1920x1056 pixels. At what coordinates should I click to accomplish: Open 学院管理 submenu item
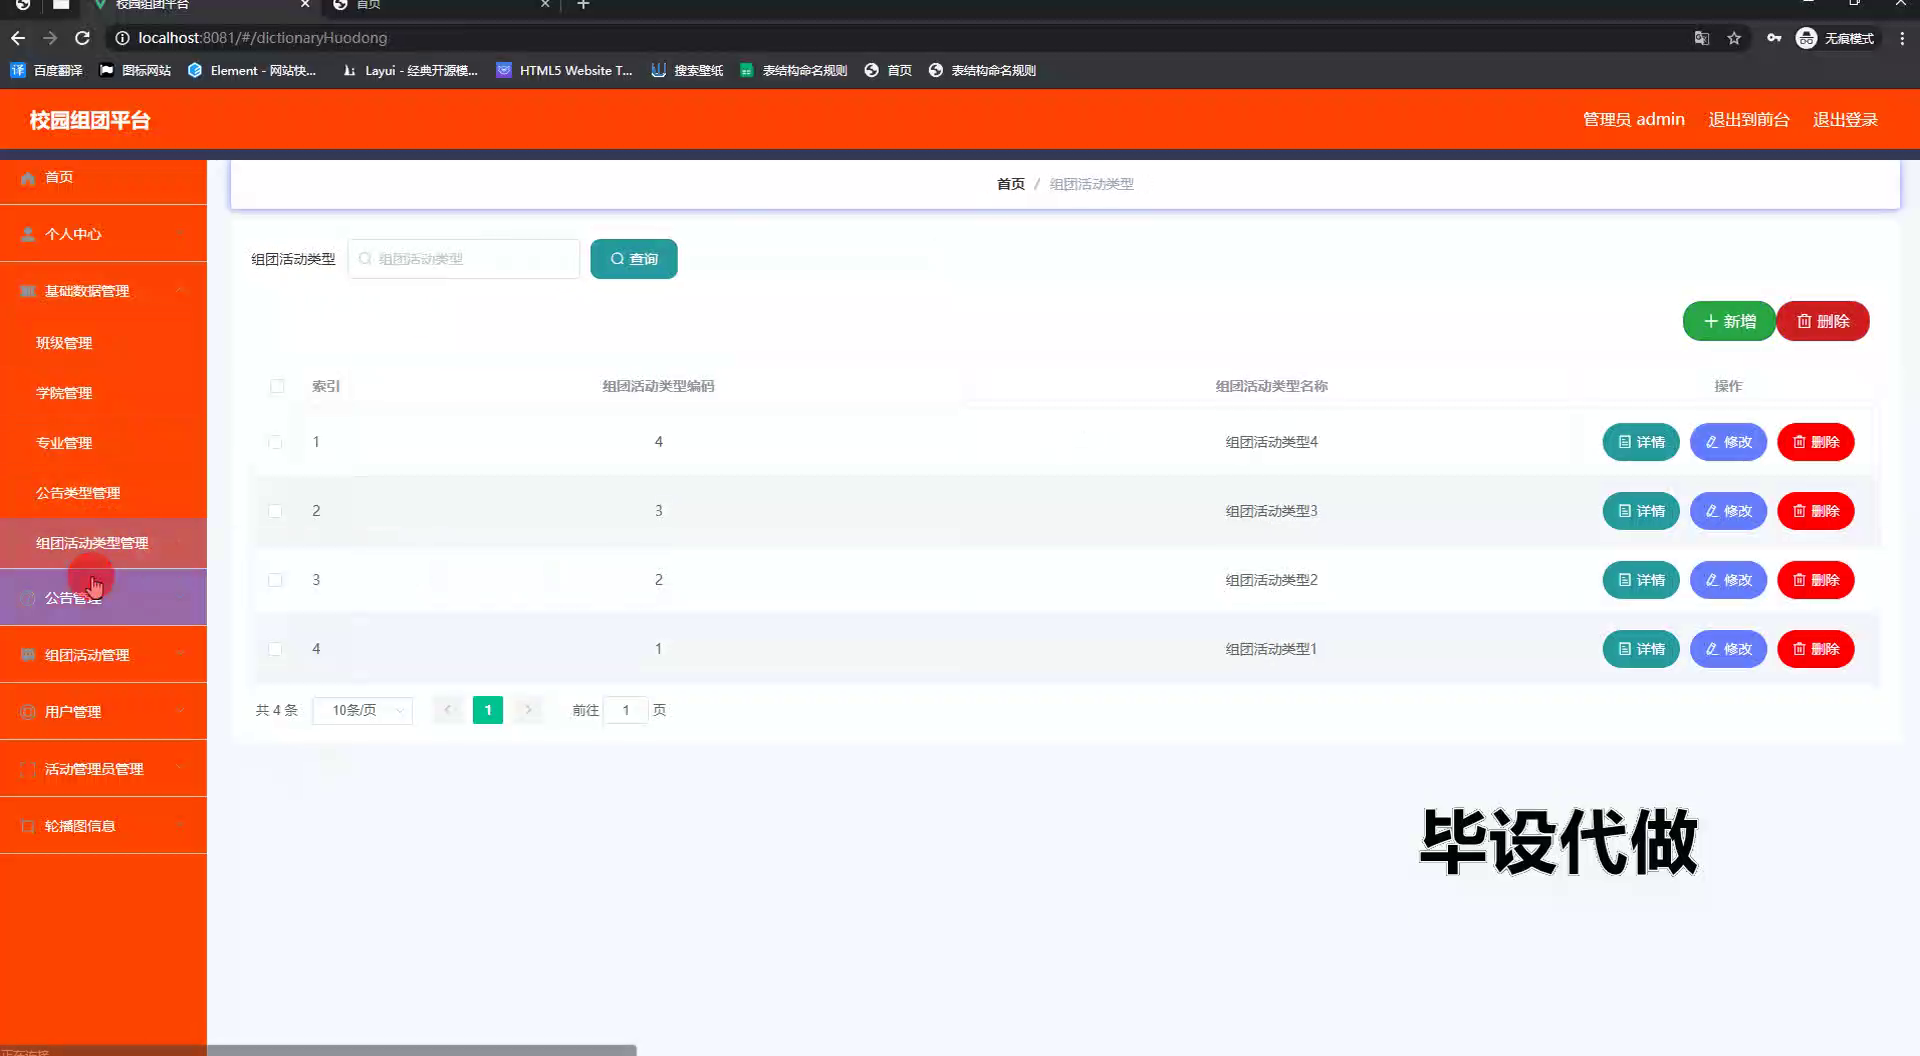[x=103, y=393]
